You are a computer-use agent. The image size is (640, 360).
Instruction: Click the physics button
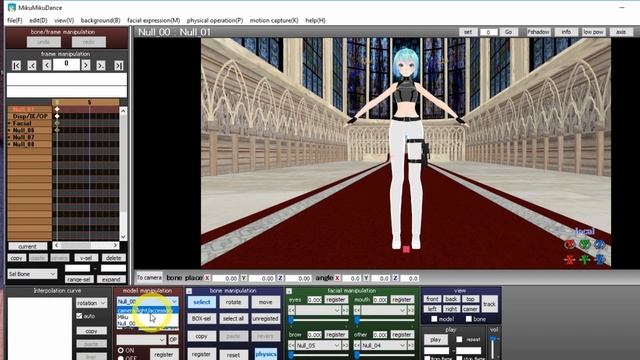pyautogui.click(x=266, y=354)
